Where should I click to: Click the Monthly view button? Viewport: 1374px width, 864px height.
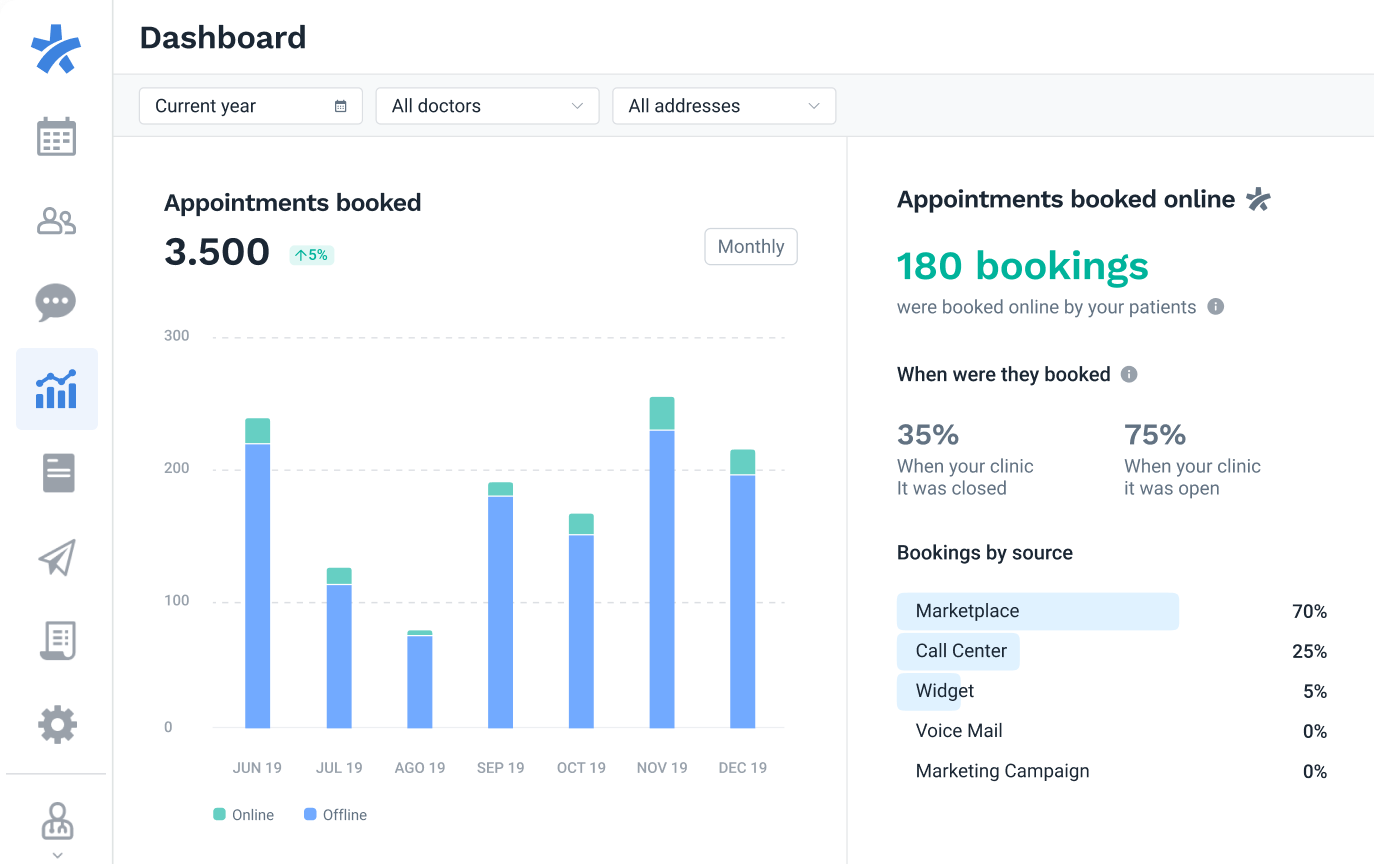[x=750, y=247]
